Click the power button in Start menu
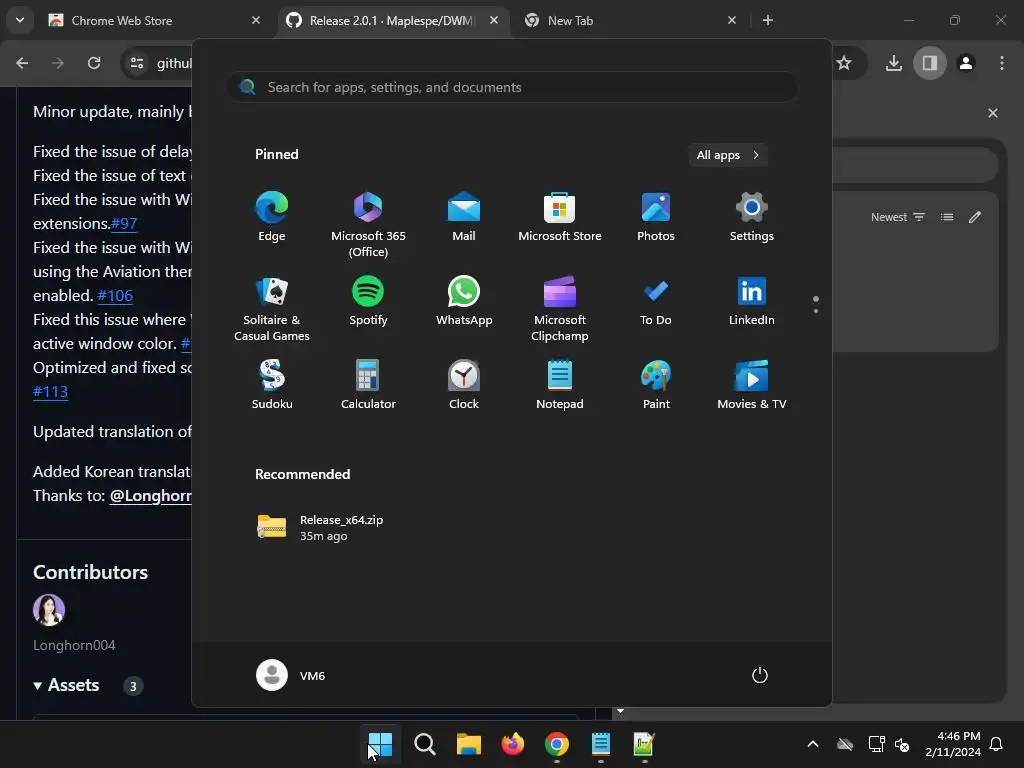 click(x=760, y=675)
